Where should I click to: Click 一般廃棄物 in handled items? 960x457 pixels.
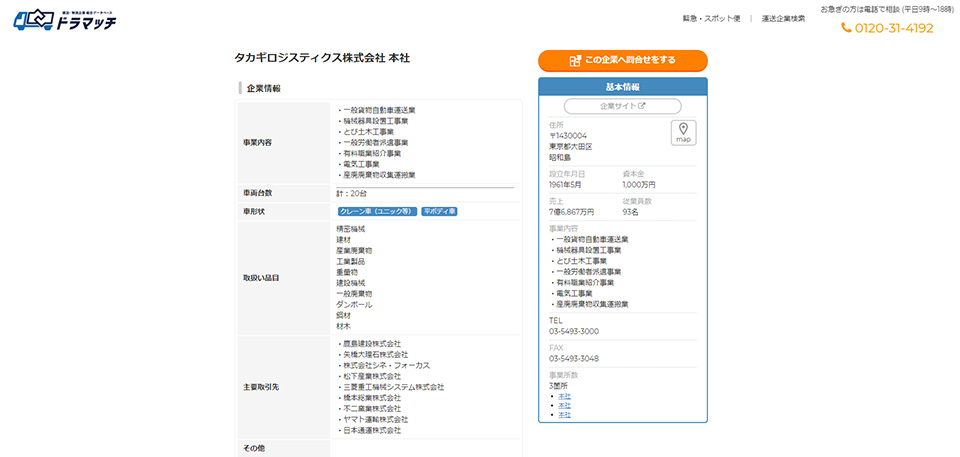pos(354,294)
